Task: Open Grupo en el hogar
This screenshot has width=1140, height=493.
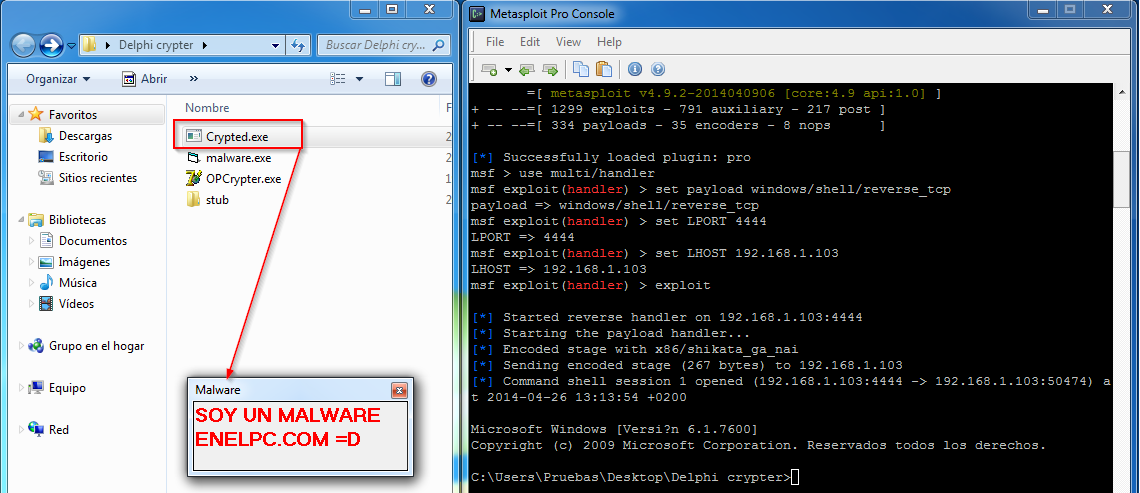Action: (x=97, y=346)
